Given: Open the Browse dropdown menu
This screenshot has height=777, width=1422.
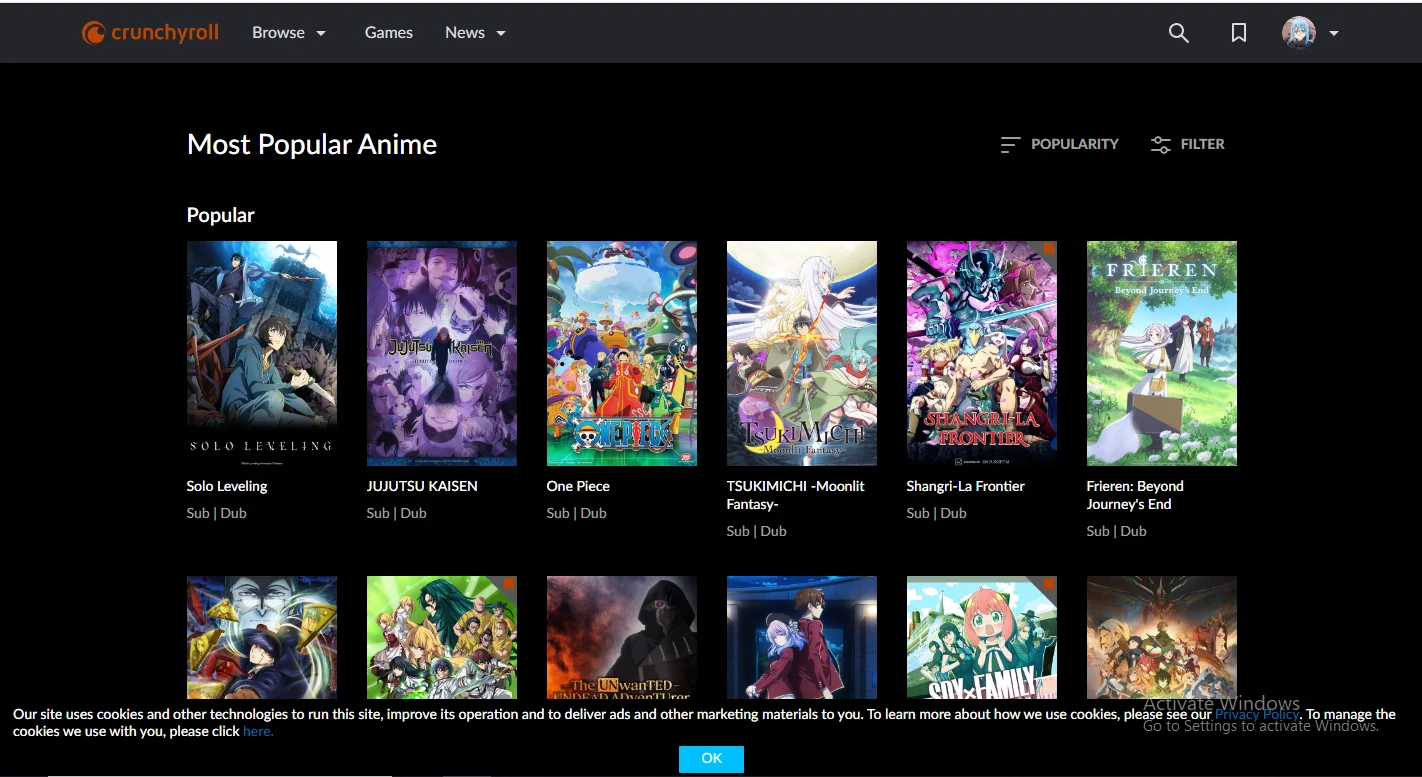Looking at the screenshot, I should point(289,33).
